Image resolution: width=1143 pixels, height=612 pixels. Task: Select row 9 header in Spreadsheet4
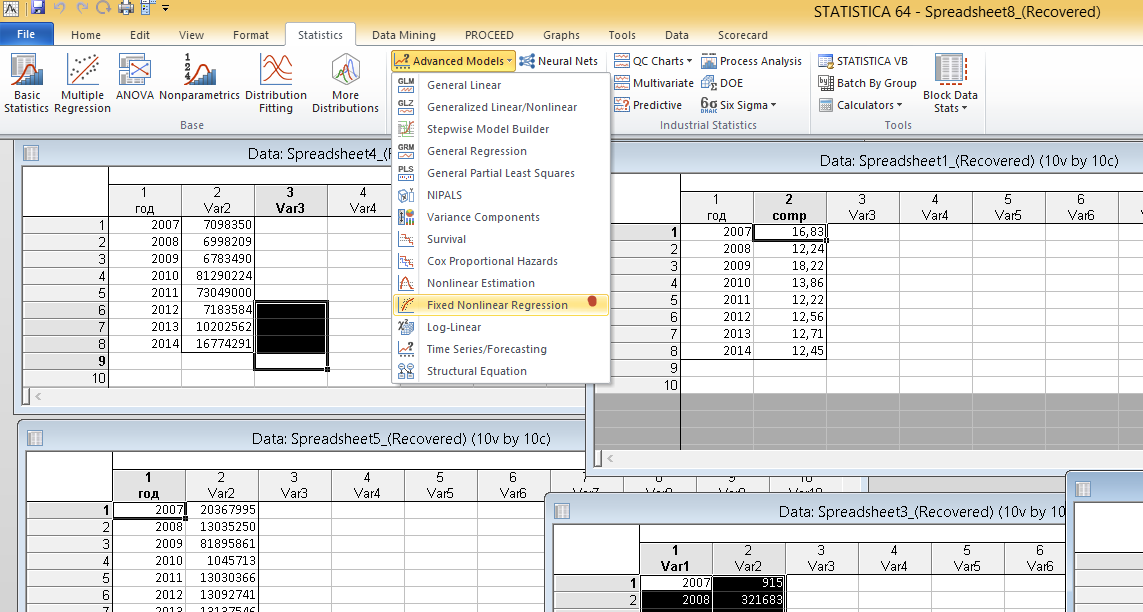(66, 361)
